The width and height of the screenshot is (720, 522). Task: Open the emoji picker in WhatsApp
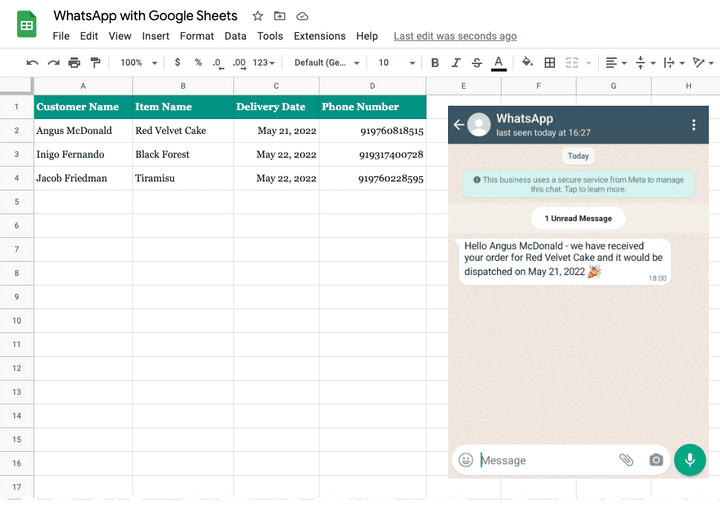click(x=466, y=460)
